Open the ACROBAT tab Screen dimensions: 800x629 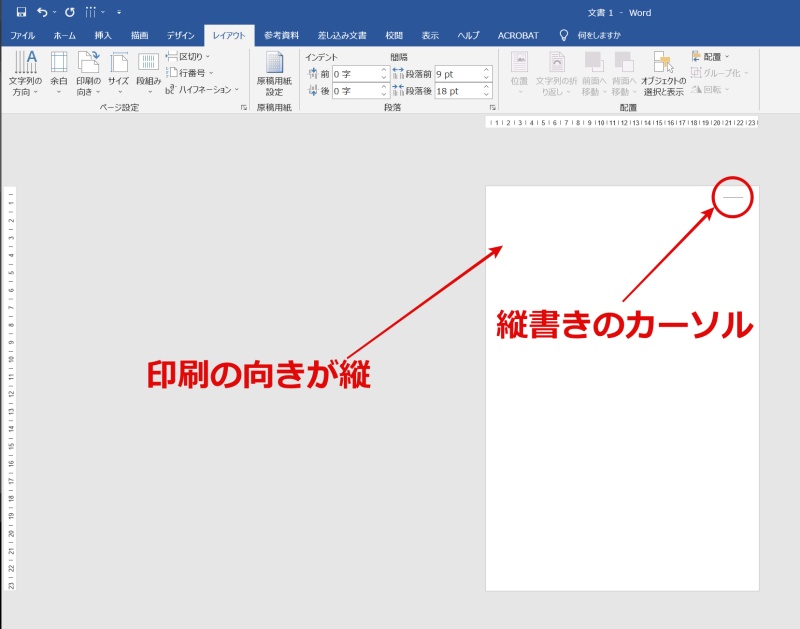click(x=518, y=35)
